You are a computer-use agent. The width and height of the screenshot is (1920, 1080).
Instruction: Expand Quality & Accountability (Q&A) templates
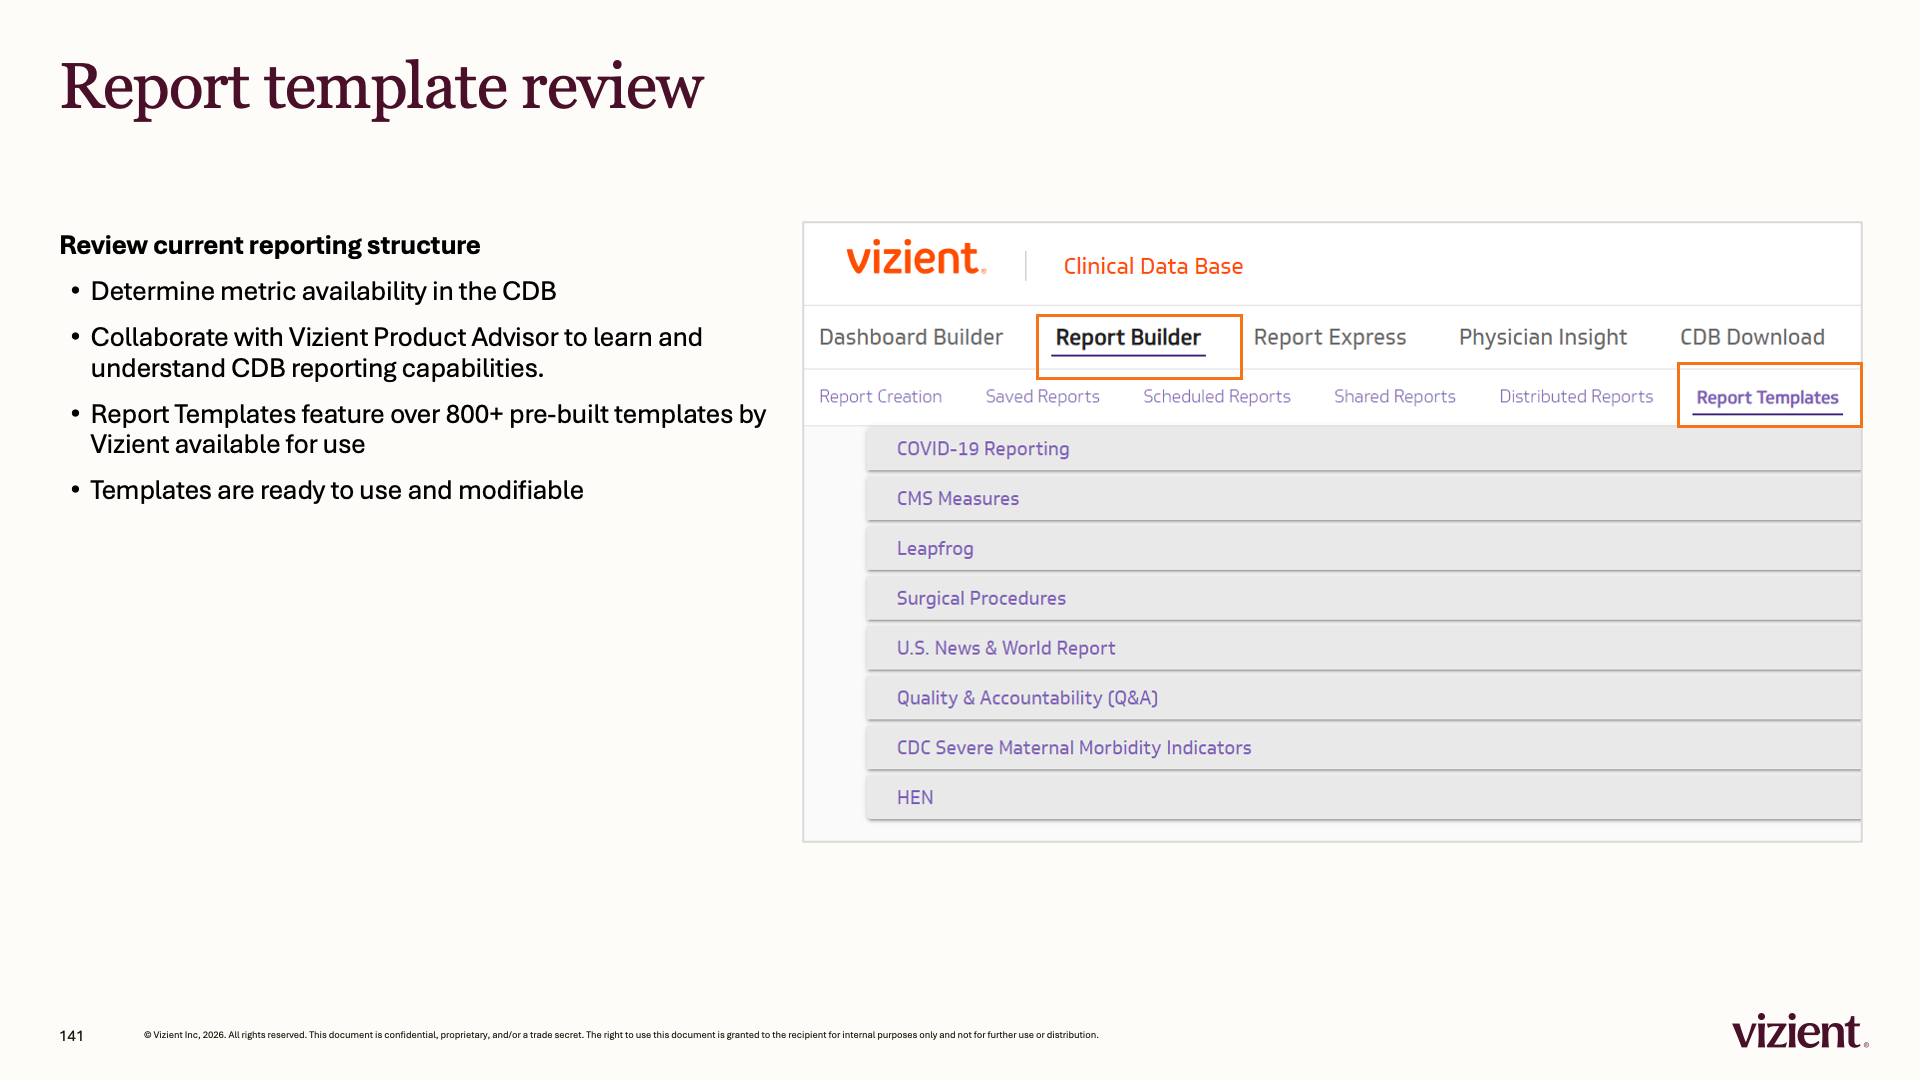tap(1364, 698)
